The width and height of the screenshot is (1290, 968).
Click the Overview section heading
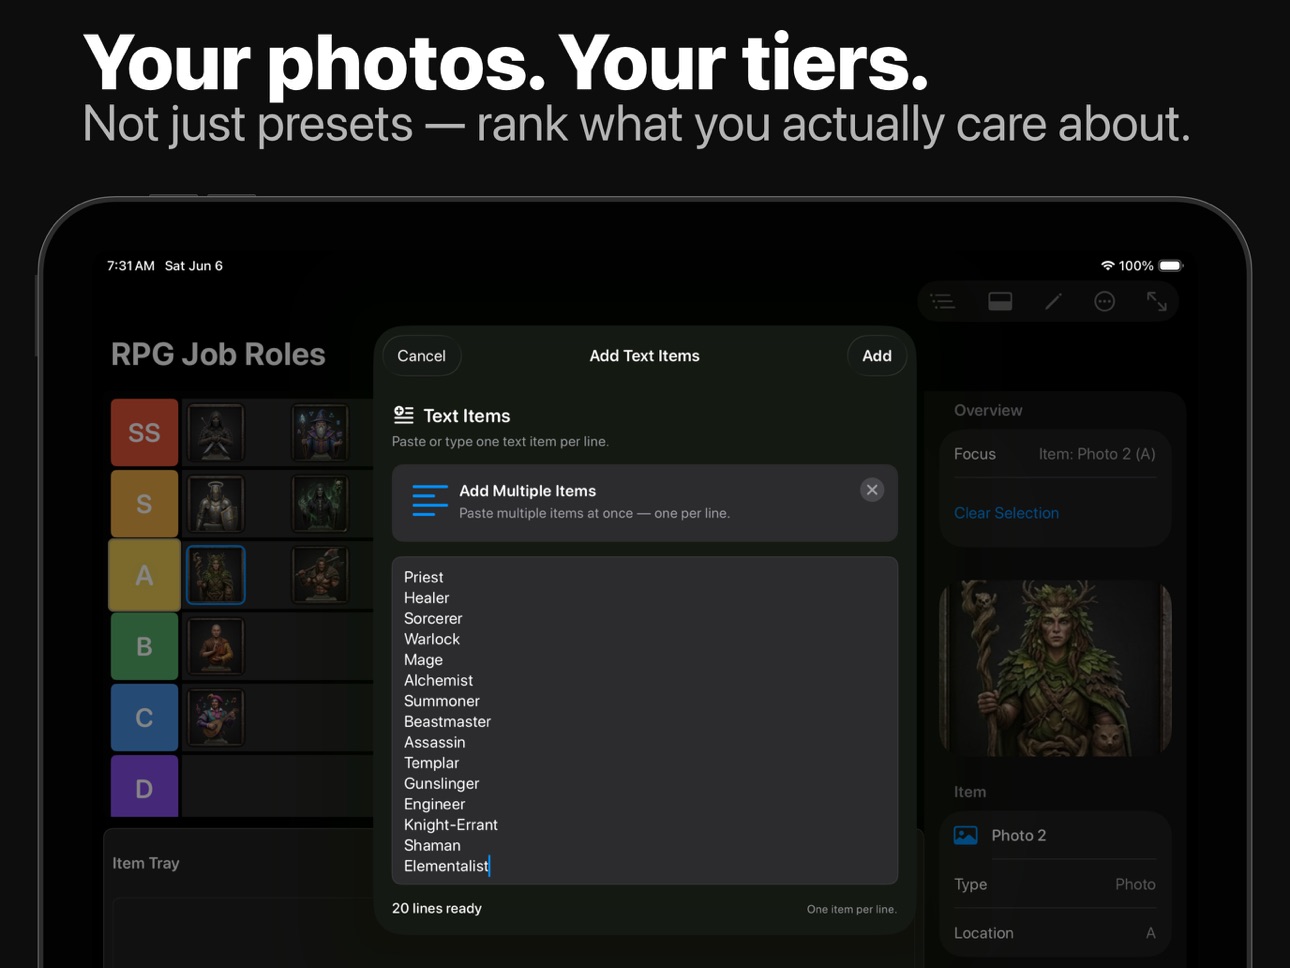pyautogui.click(x=988, y=410)
